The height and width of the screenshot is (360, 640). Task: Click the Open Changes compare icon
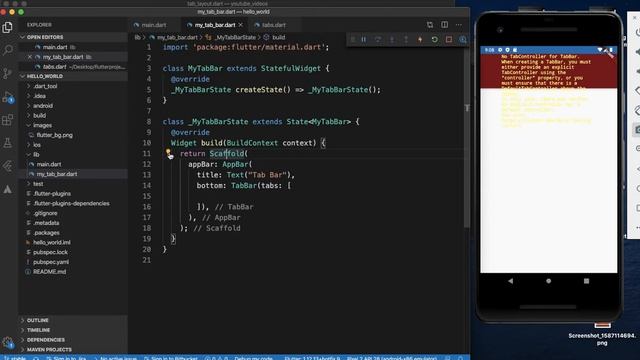coord(430,25)
